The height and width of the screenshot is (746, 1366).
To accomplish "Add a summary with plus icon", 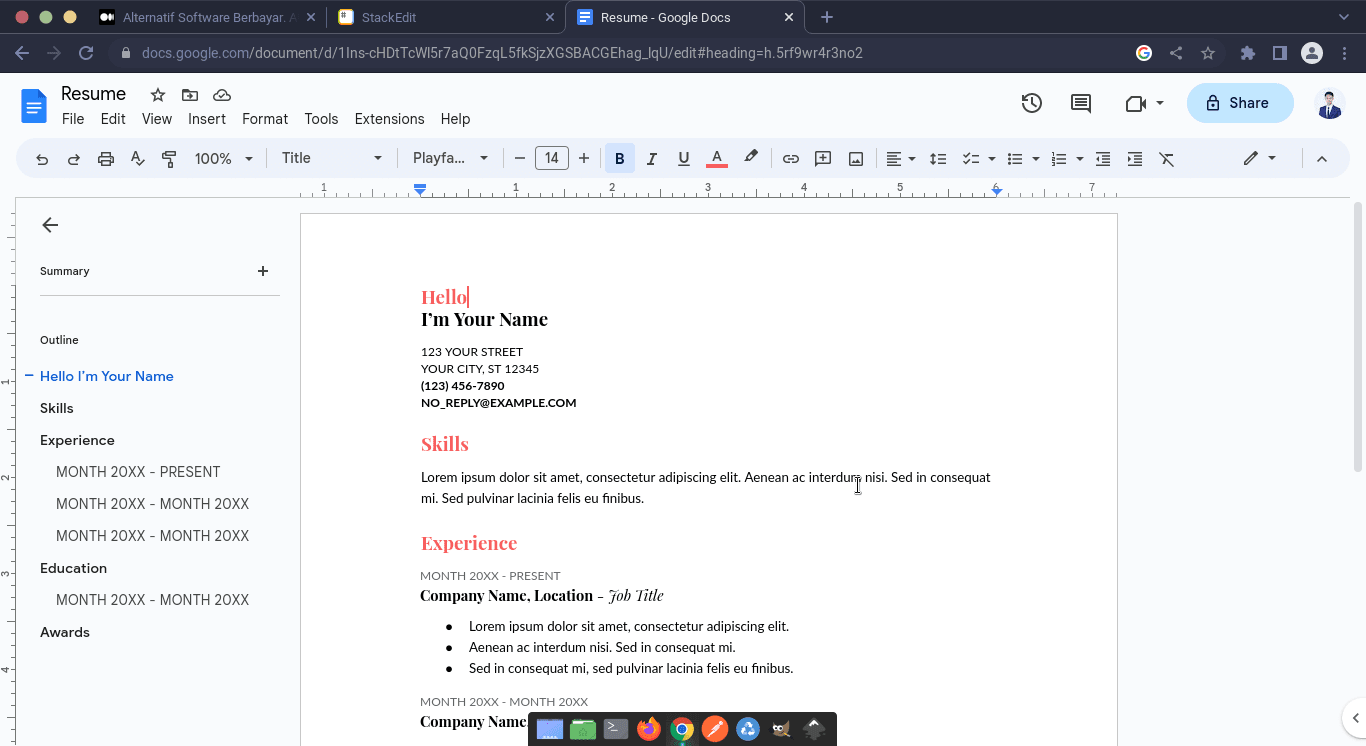I will coord(263,271).
